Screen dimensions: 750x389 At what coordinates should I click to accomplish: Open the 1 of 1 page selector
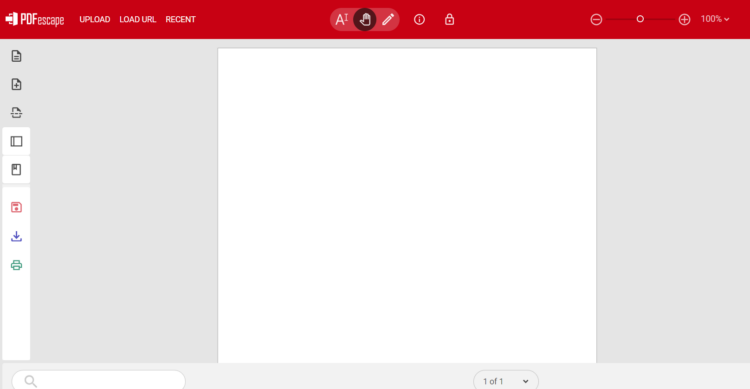[x=506, y=381]
